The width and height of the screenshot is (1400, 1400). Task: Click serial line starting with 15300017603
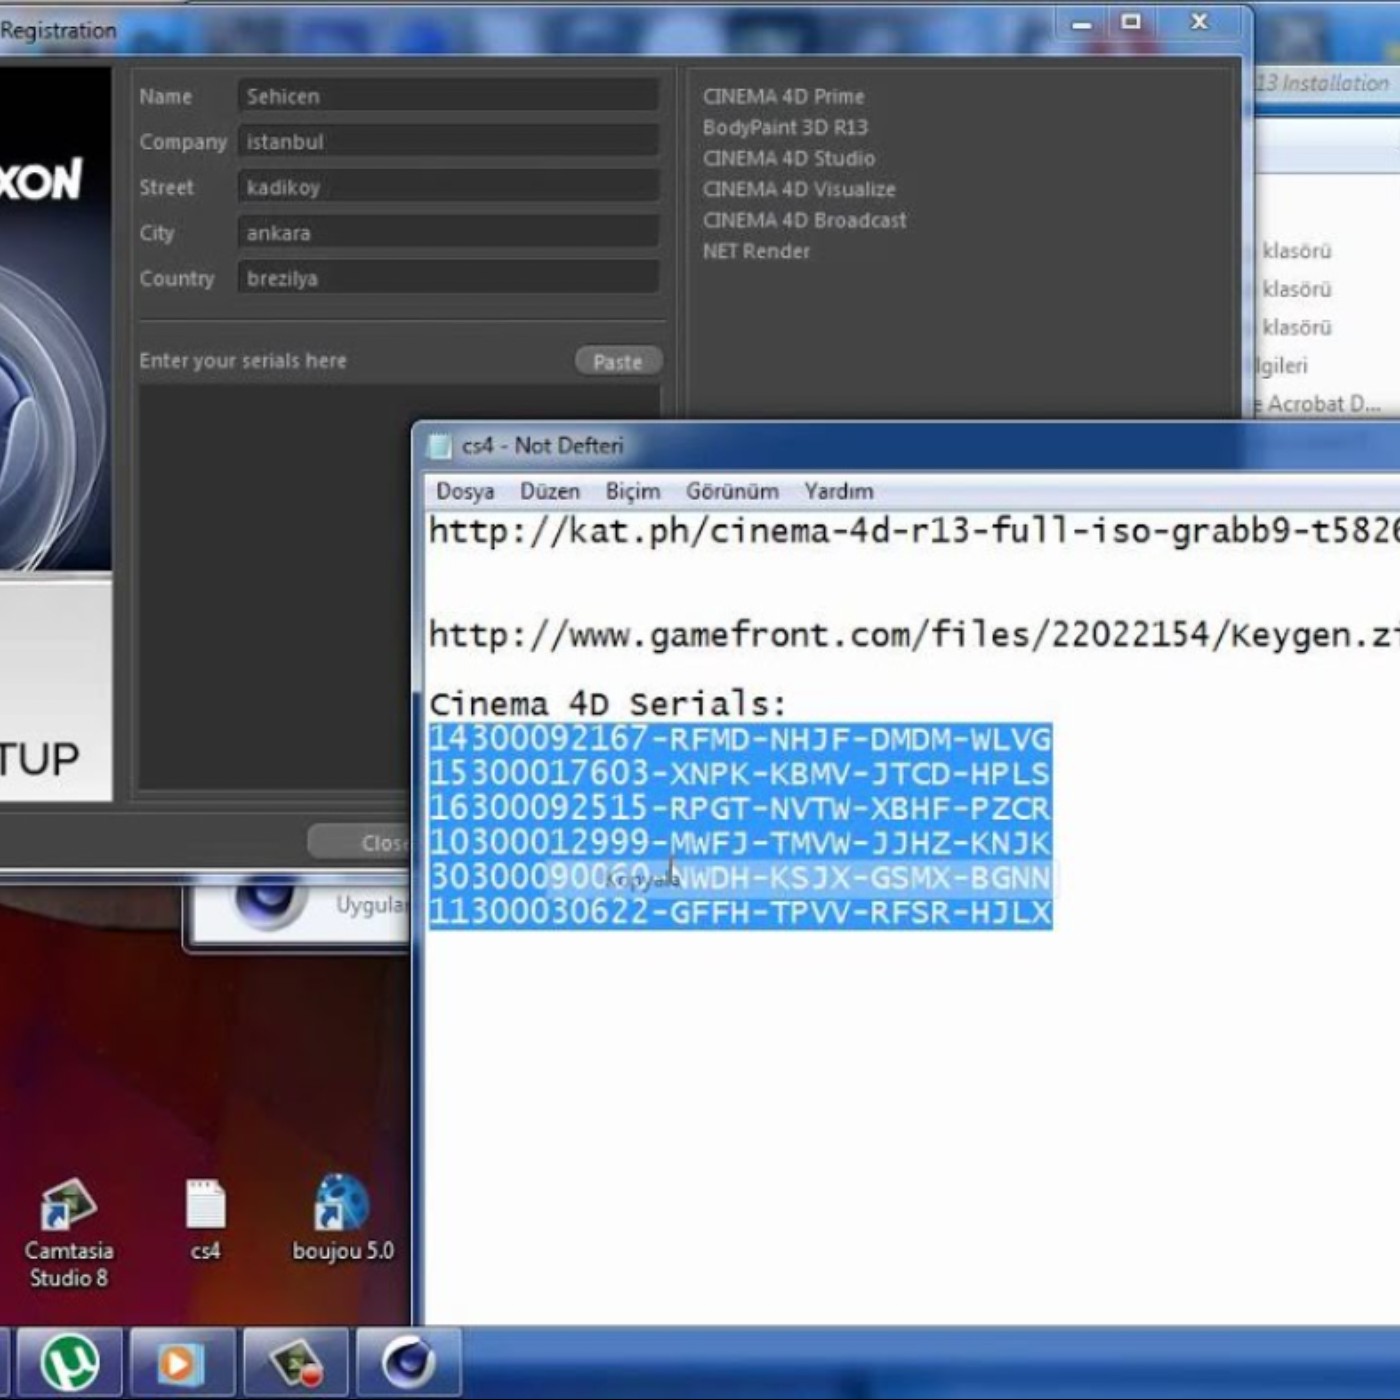[x=740, y=774]
